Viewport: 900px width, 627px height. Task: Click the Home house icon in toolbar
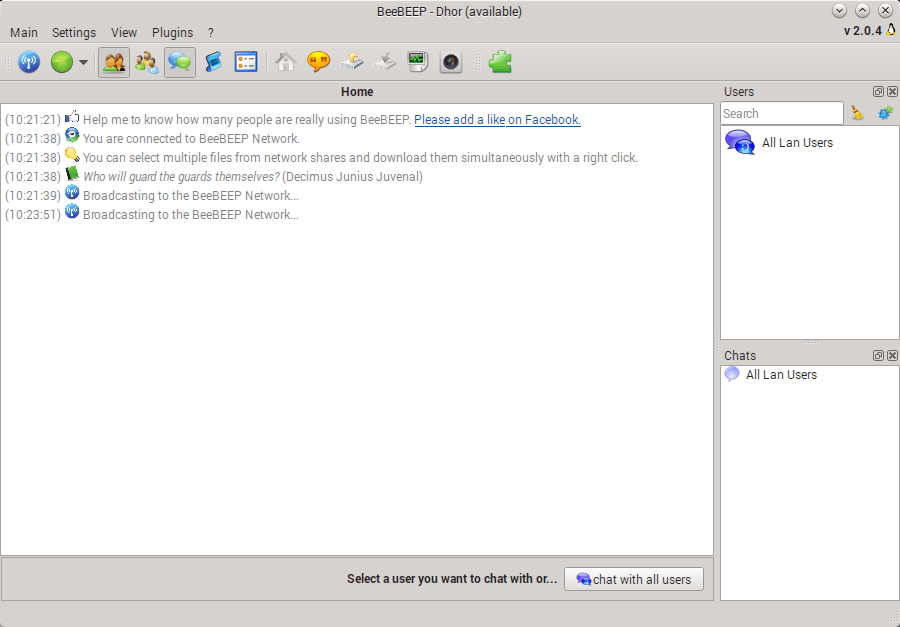[285, 62]
